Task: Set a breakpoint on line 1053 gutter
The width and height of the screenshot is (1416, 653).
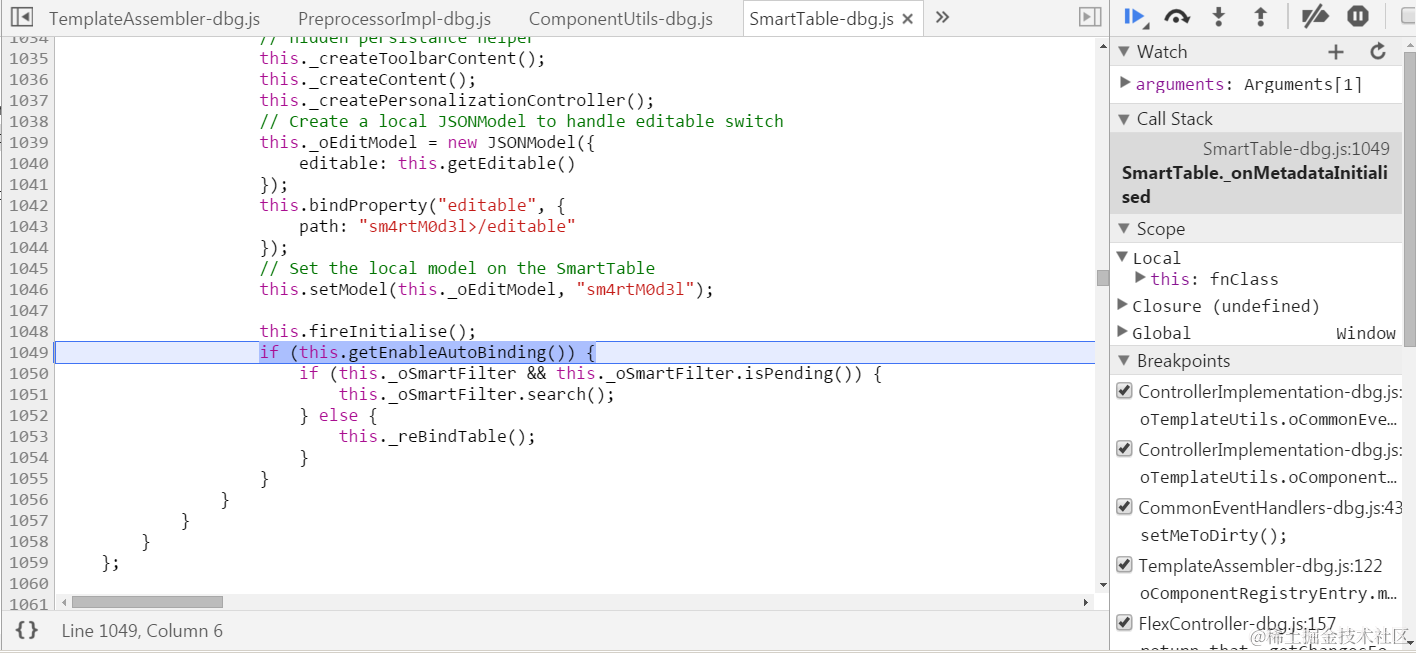Action: (x=28, y=436)
